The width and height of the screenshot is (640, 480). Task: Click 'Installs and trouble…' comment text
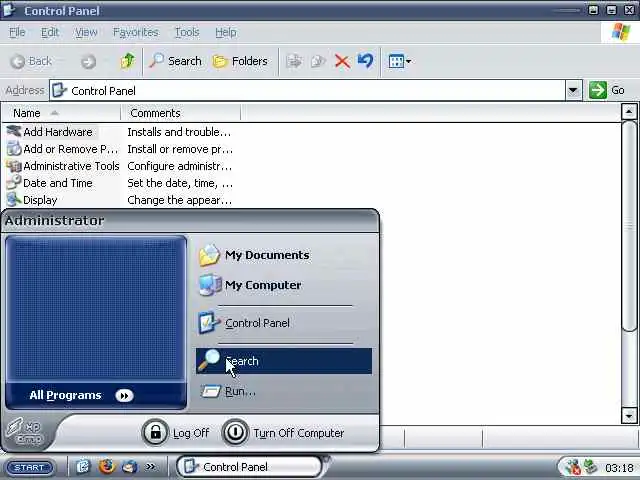(x=179, y=132)
